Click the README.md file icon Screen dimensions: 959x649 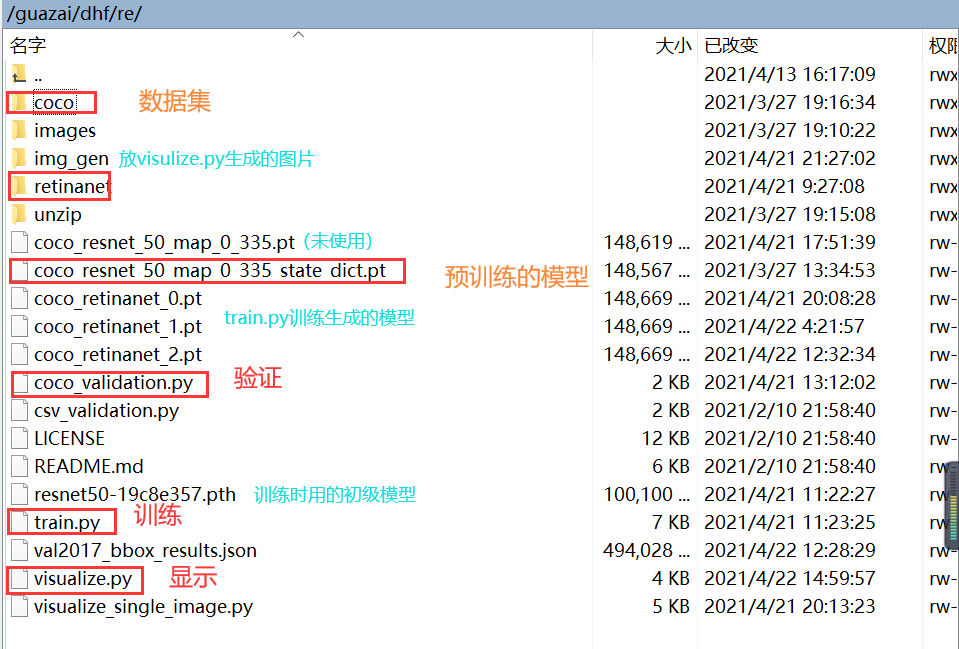(x=19, y=466)
